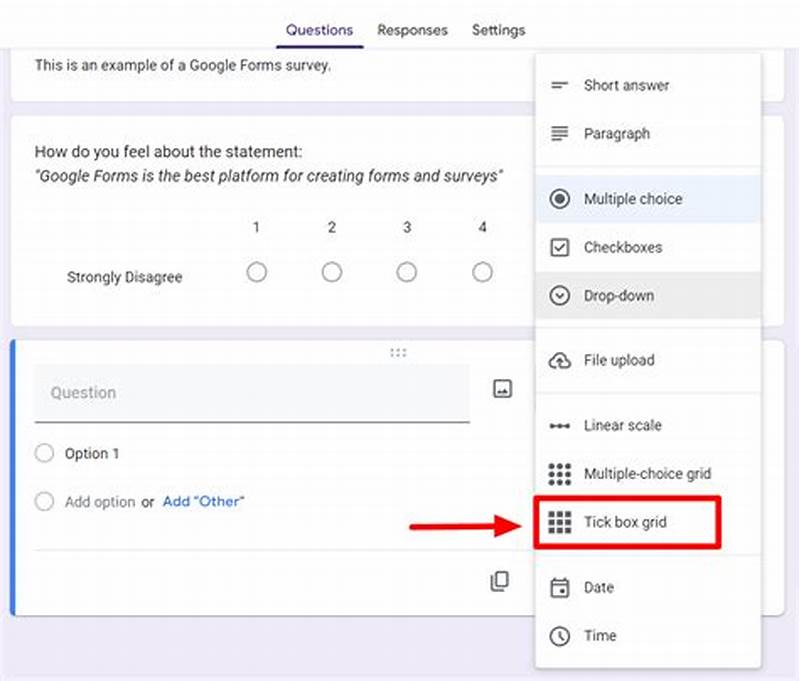Screen dimensions: 800x681
Task: Switch to the Responses tab
Action: 412,30
